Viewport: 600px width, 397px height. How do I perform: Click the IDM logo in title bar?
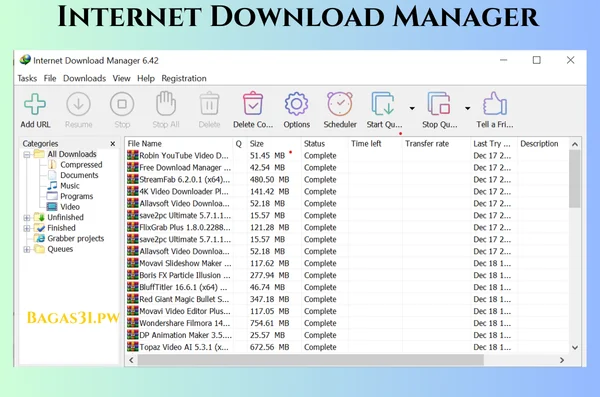click(x=25, y=60)
